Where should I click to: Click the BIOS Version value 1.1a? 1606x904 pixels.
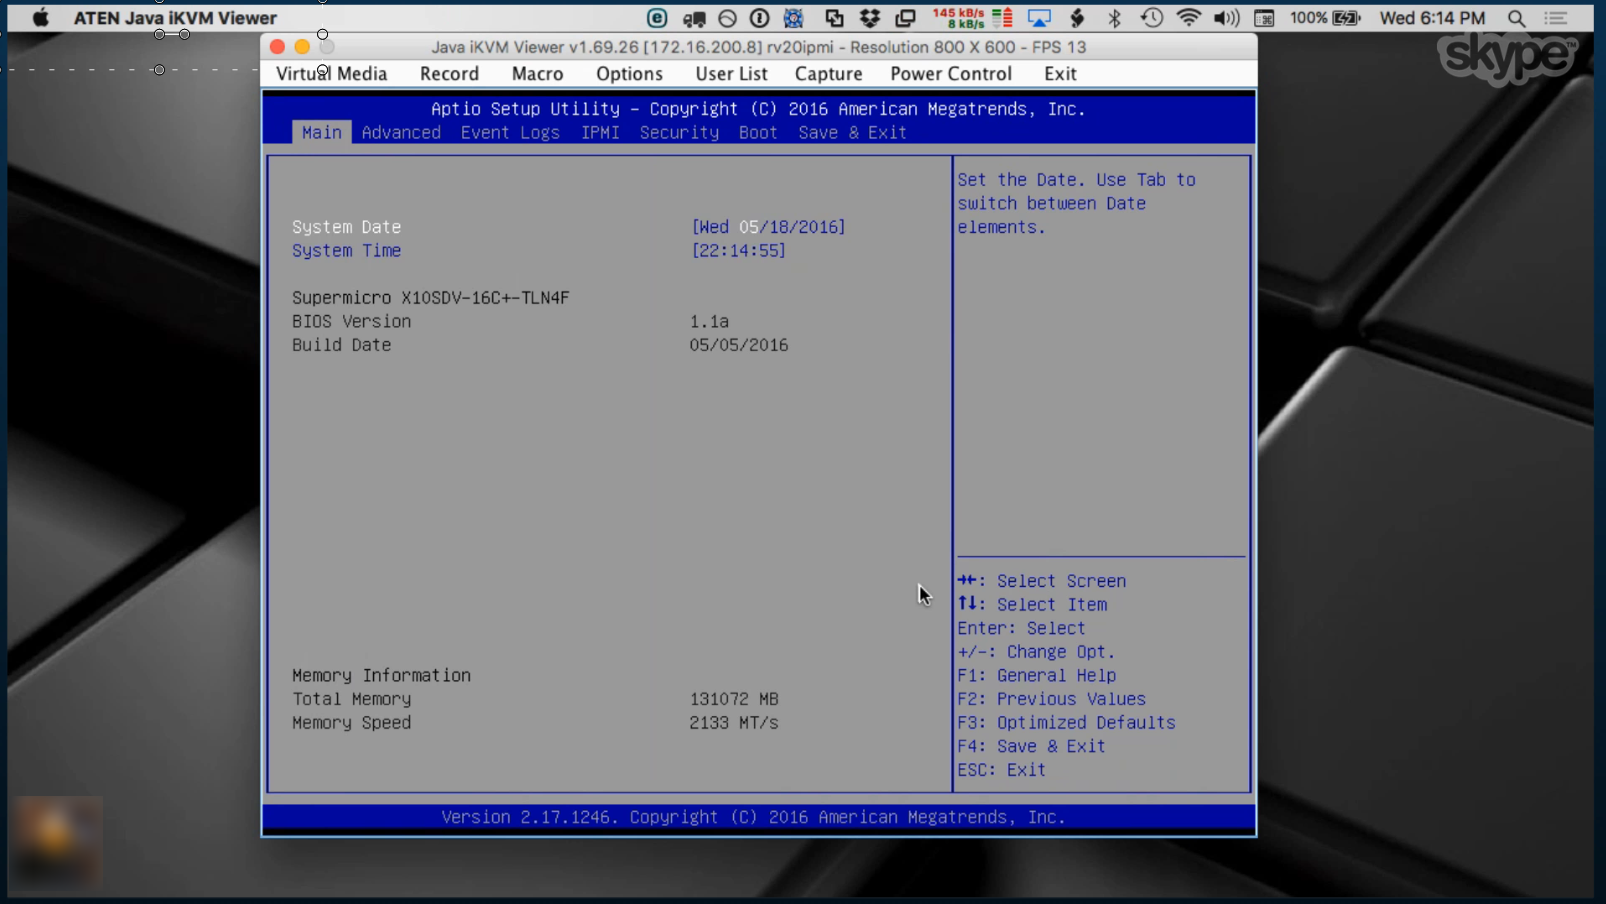pyautogui.click(x=709, y=322)
